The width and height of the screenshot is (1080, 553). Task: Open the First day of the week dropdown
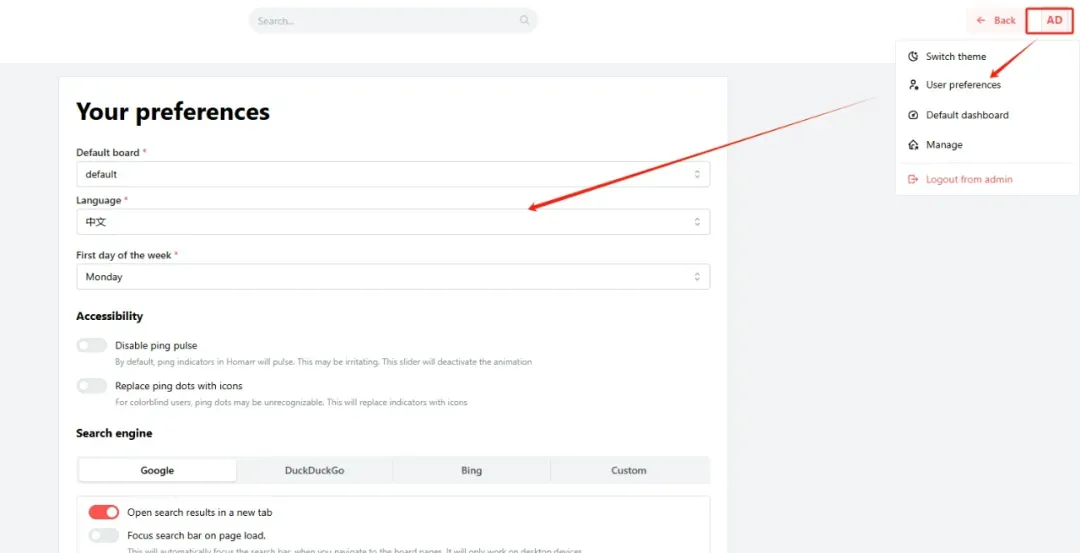[393, 277]
